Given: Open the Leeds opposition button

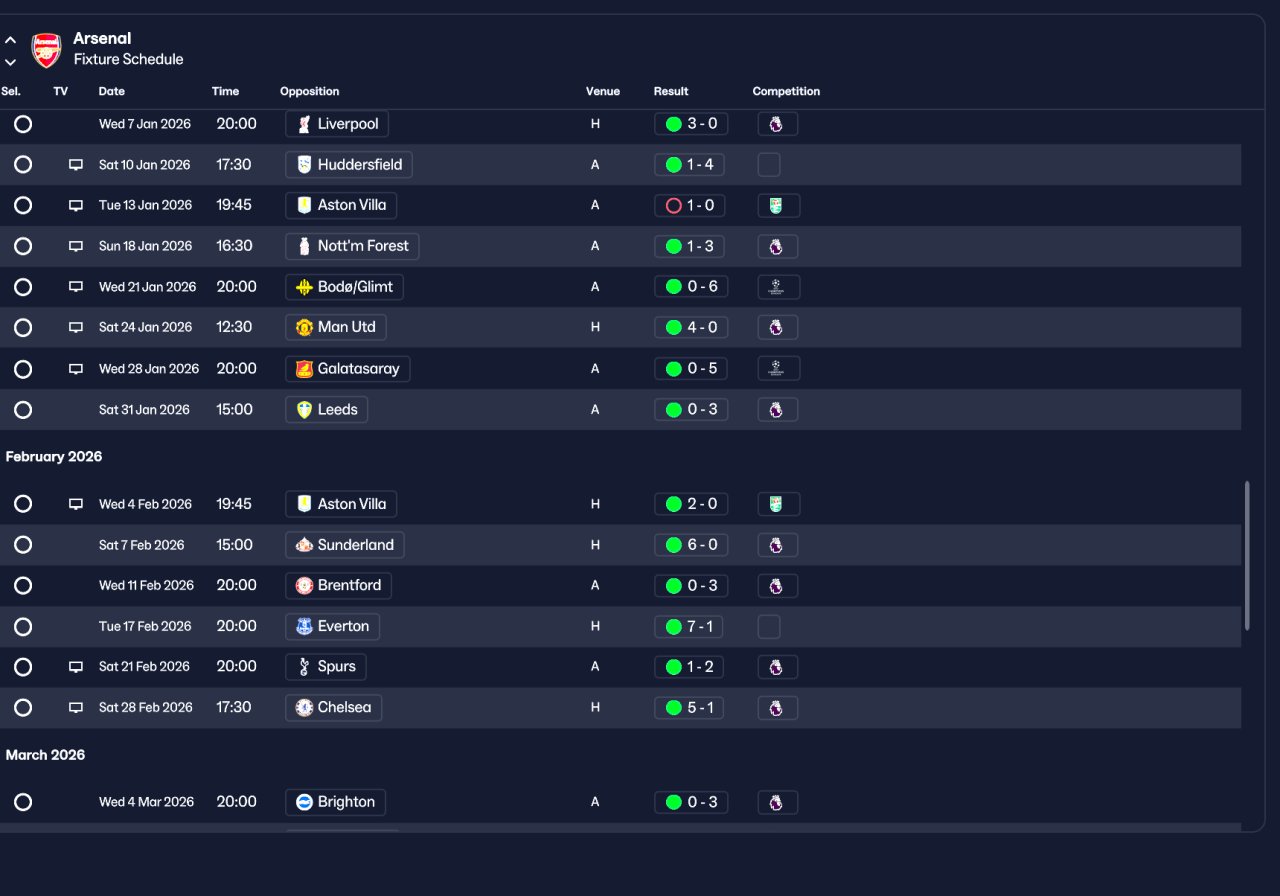Looking at the screenshot, I should pos(326,410).
